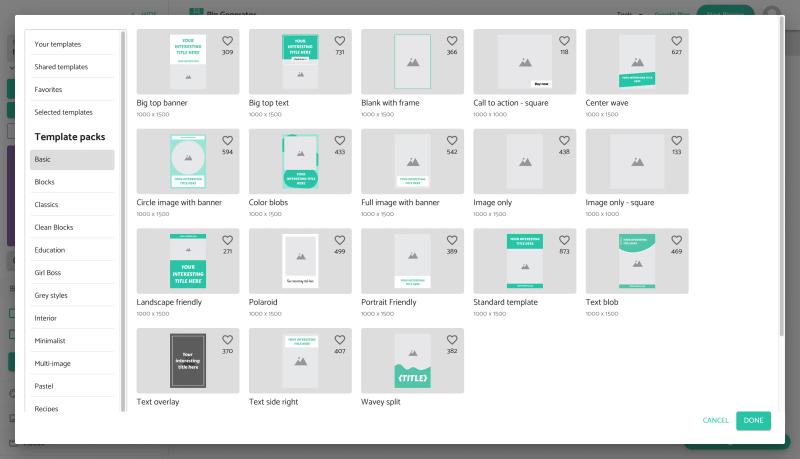
Task: Favorite the Center wave template
Action: tap(677, 41)
